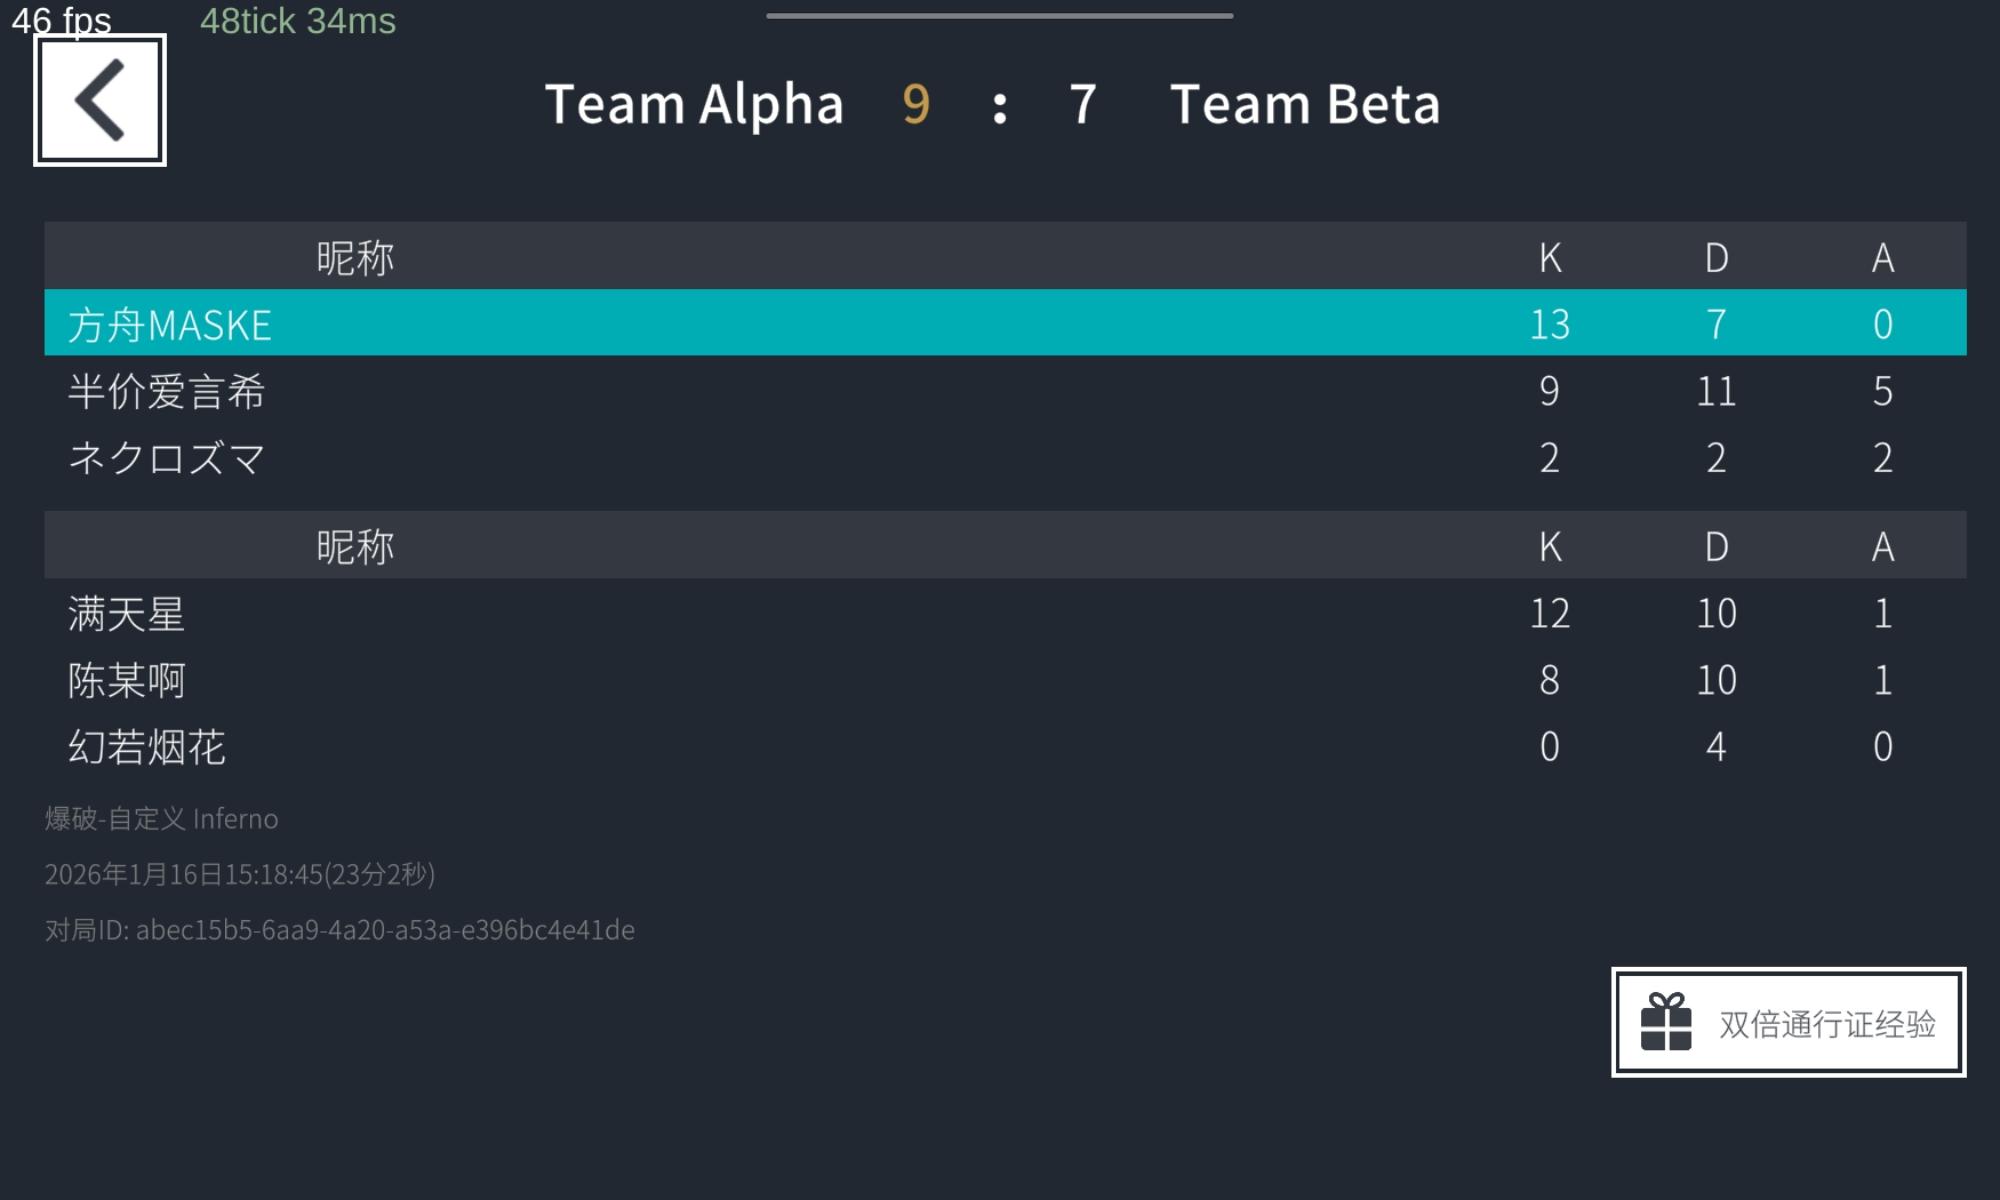The height and width of the screenshot is (1200, 2000).
Task: Click the gift icon for double XP
Action: pyautogui.click(x=1666, y=1022)
